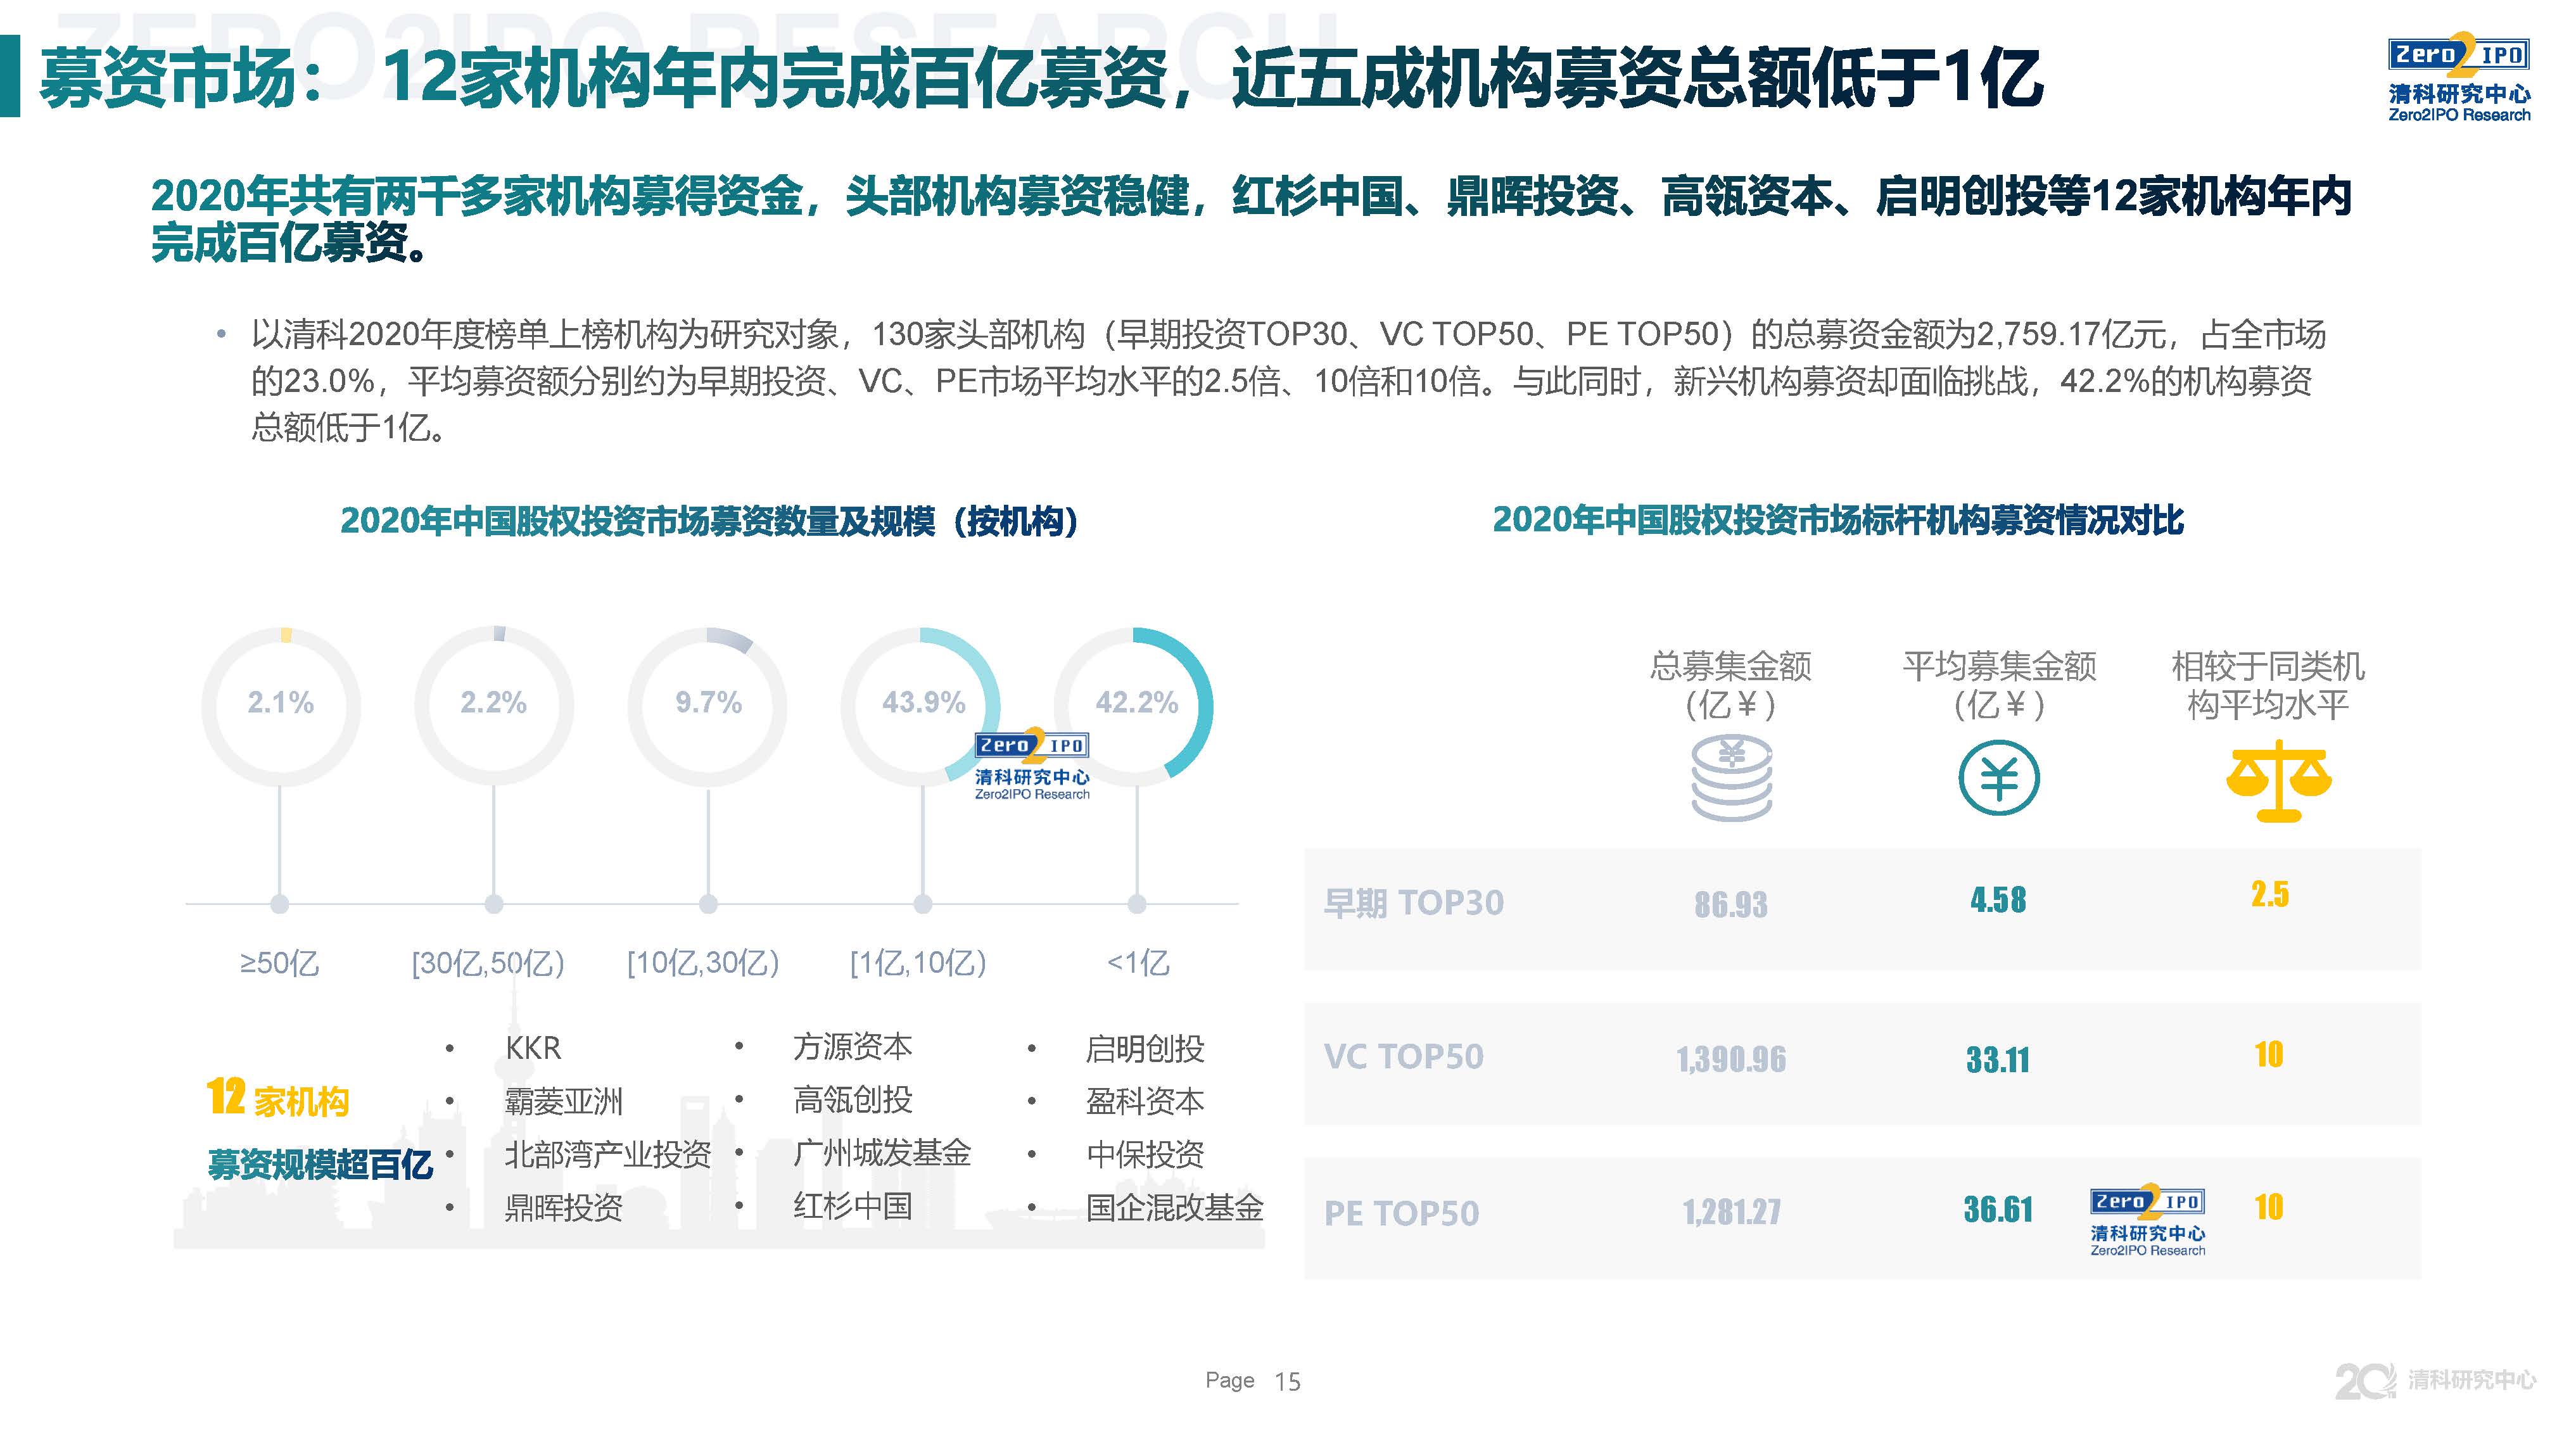2576x1449 pixels.
Task: Click the Zero2IPO watermark in PE TOP50 row
Action: pos(2147,1221)
